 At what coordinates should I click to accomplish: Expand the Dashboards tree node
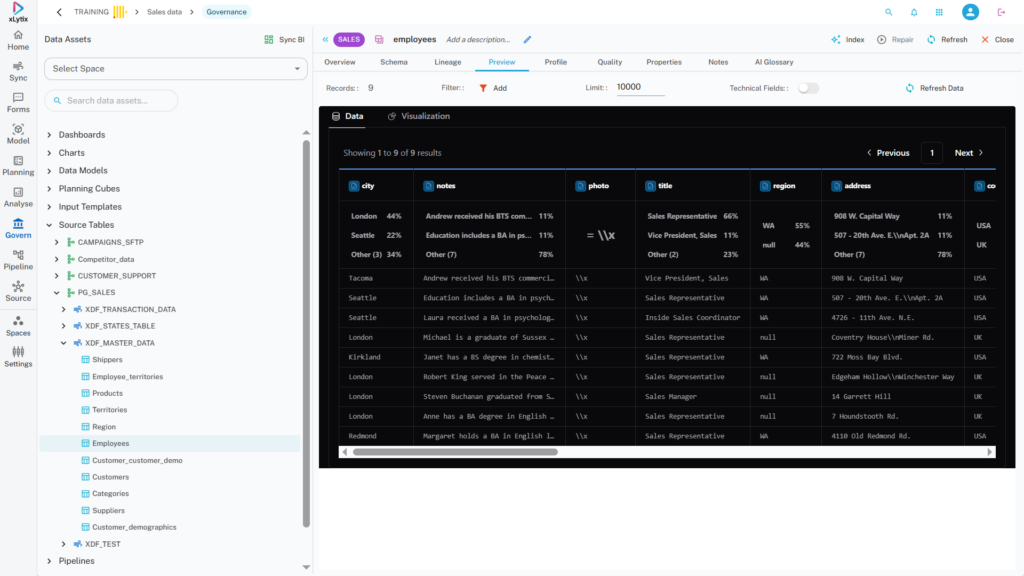tap(50, 135)
